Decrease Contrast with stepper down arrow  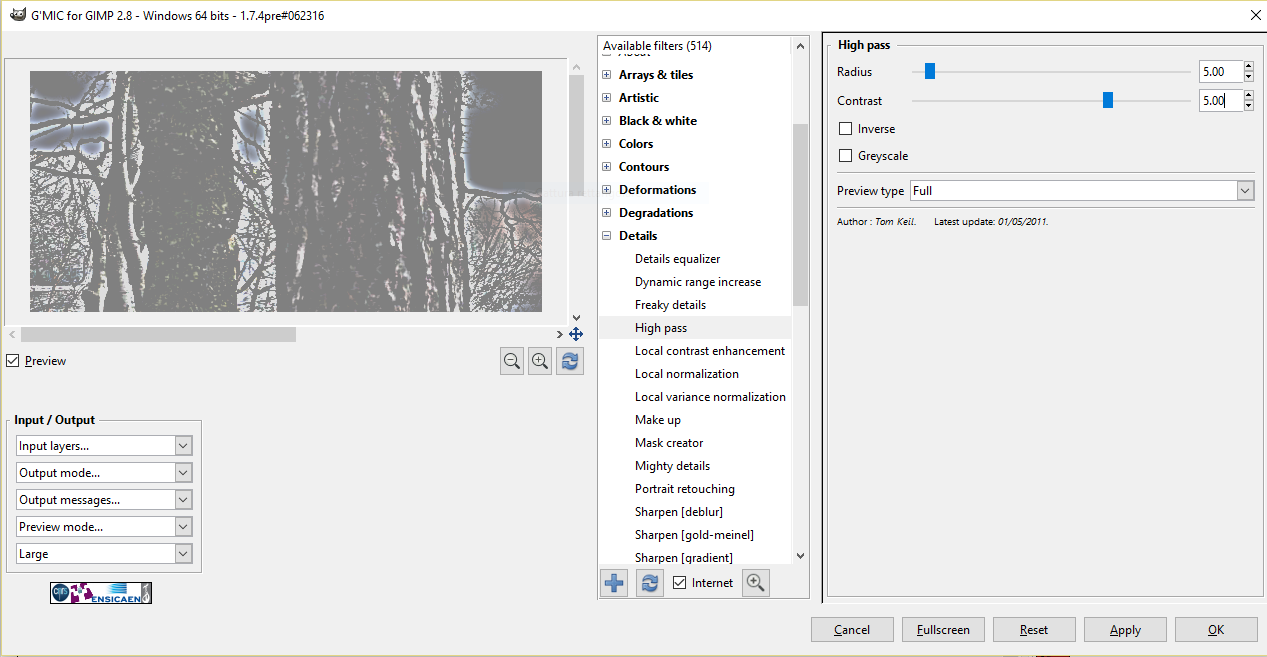click(x=1248, y=106)
